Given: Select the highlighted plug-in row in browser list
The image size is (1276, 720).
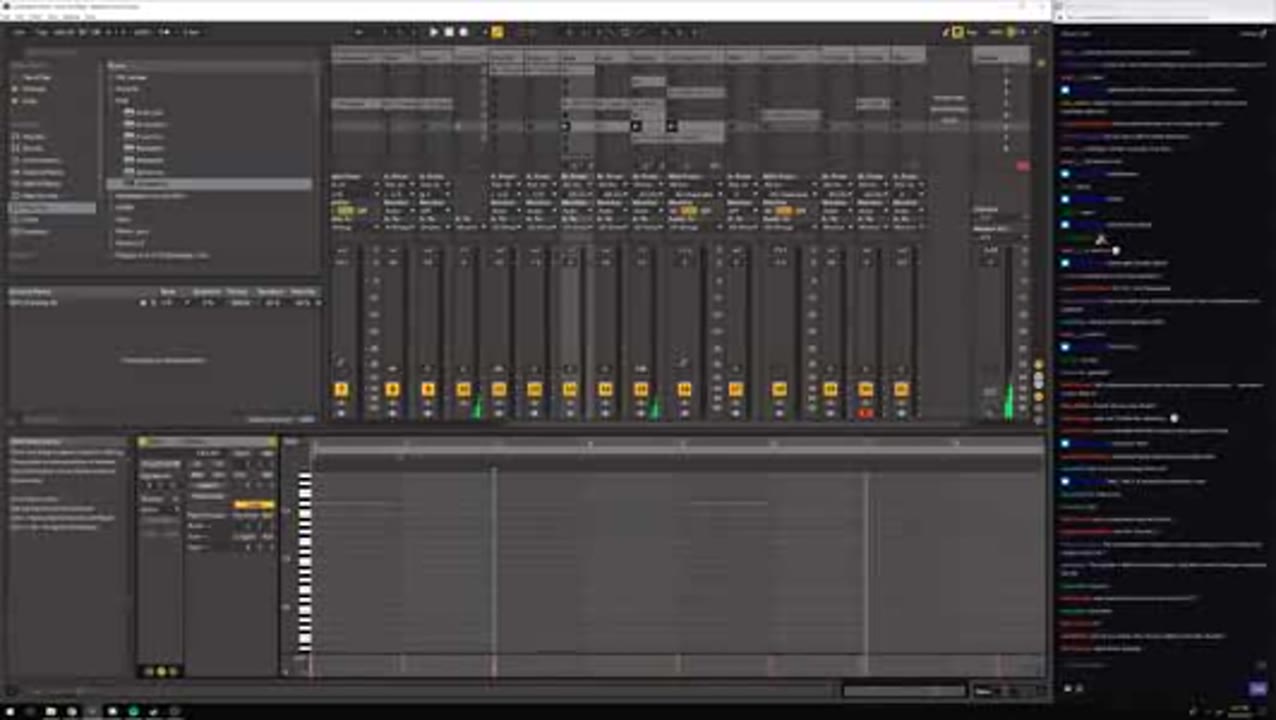Looking at the screenshot, I should click(210, 185).
